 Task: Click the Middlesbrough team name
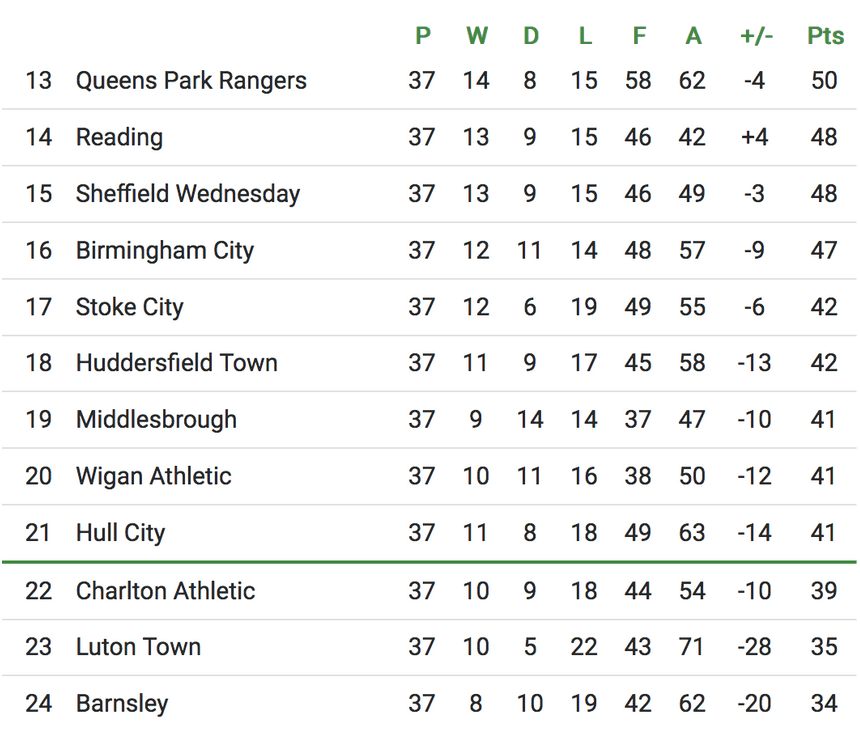(x=156, y=420)
